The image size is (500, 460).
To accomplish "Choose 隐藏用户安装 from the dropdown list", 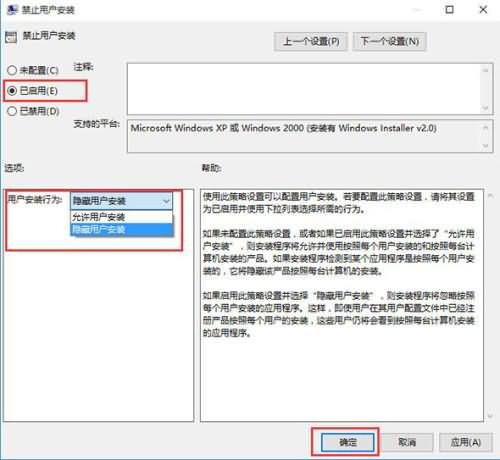I will click(x=121, y=229).
